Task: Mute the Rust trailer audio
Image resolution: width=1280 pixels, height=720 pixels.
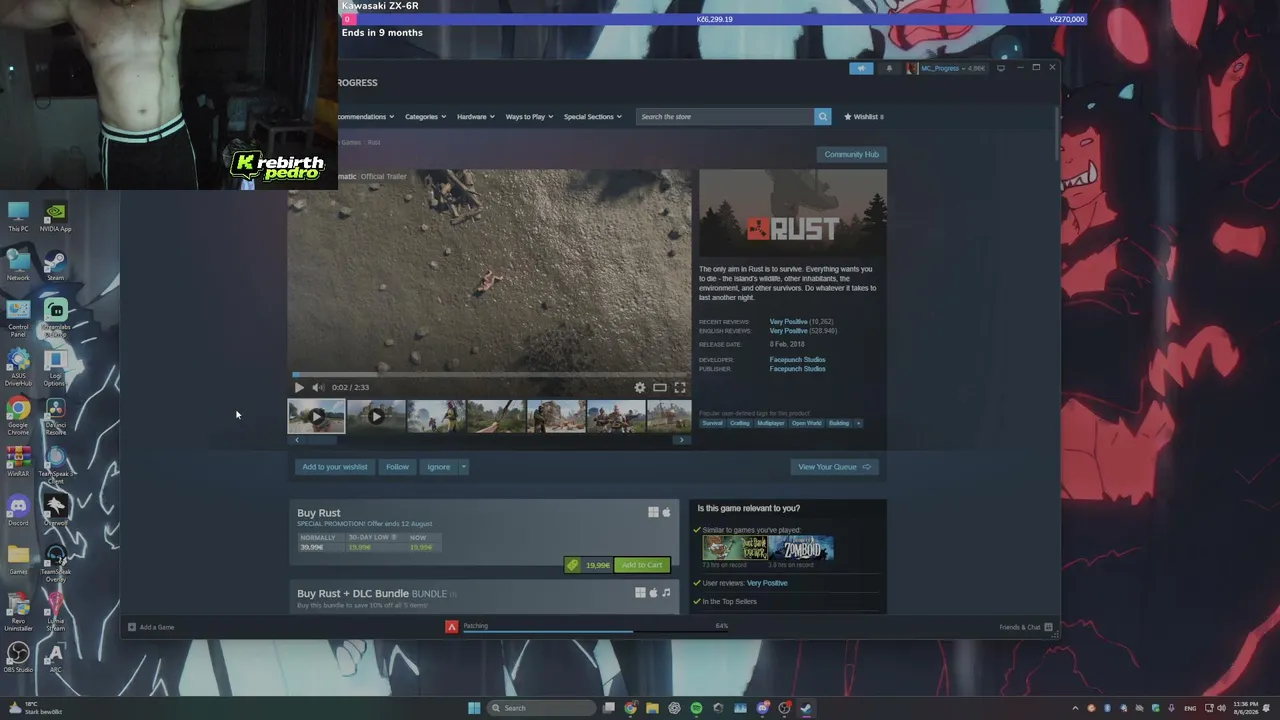Action: (x=318, y=387)
